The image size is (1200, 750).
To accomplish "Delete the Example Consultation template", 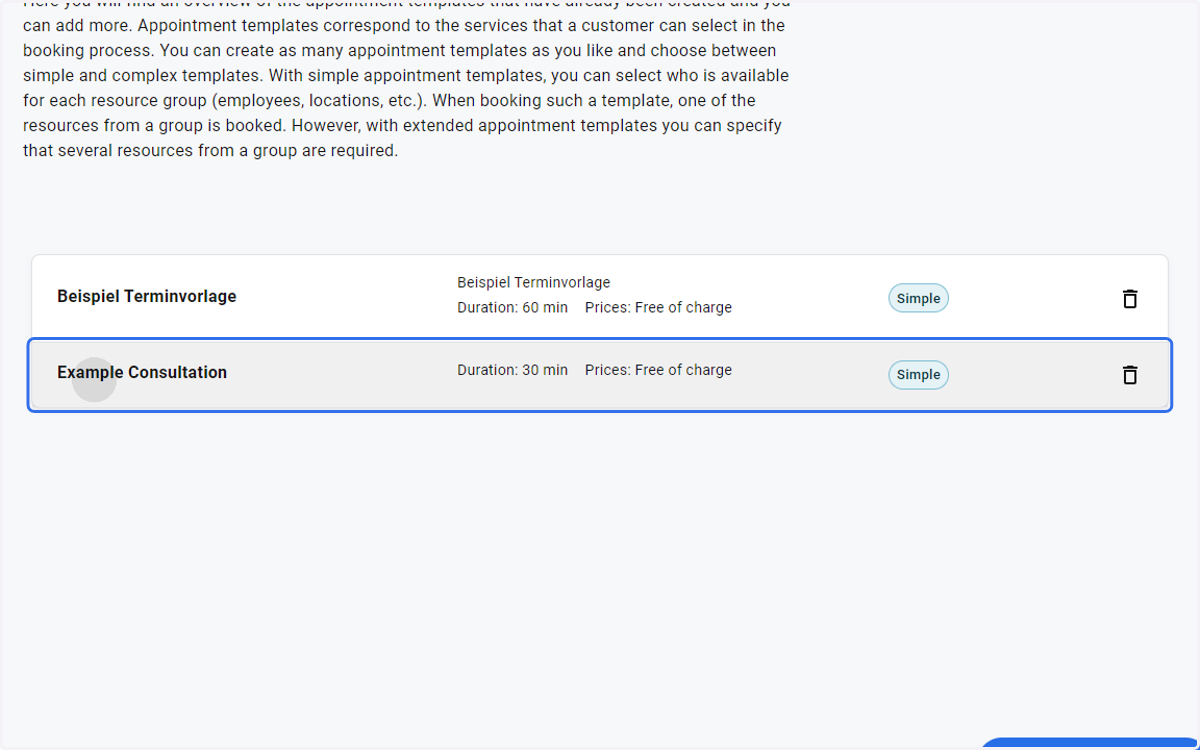I will 1130,374.
